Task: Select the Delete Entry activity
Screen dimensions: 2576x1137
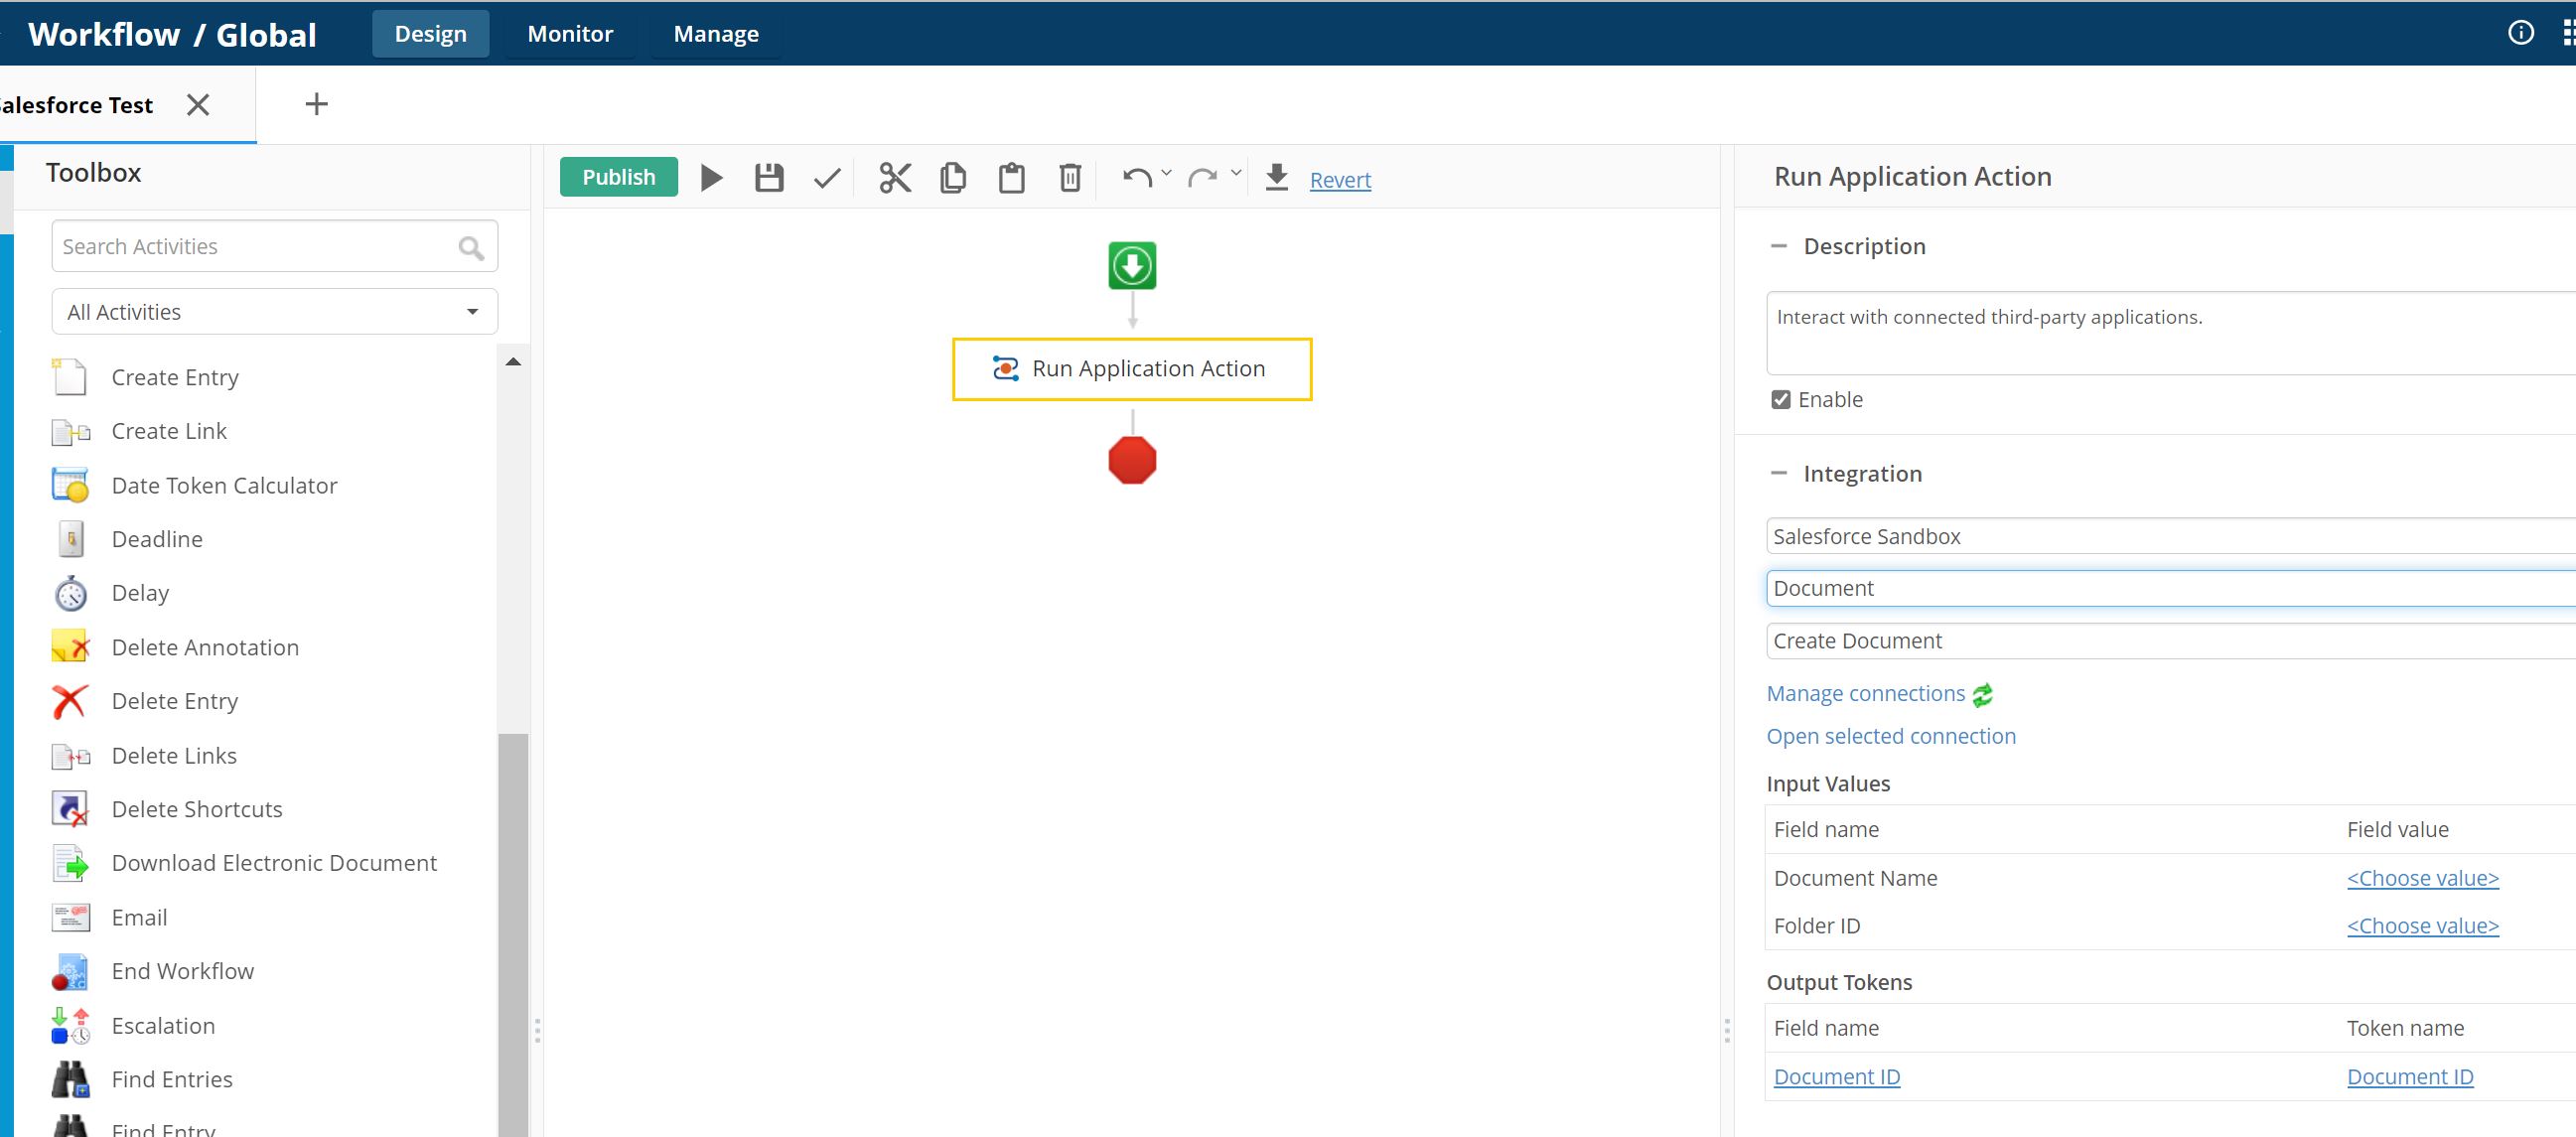Action: click(x=175, y=701)
